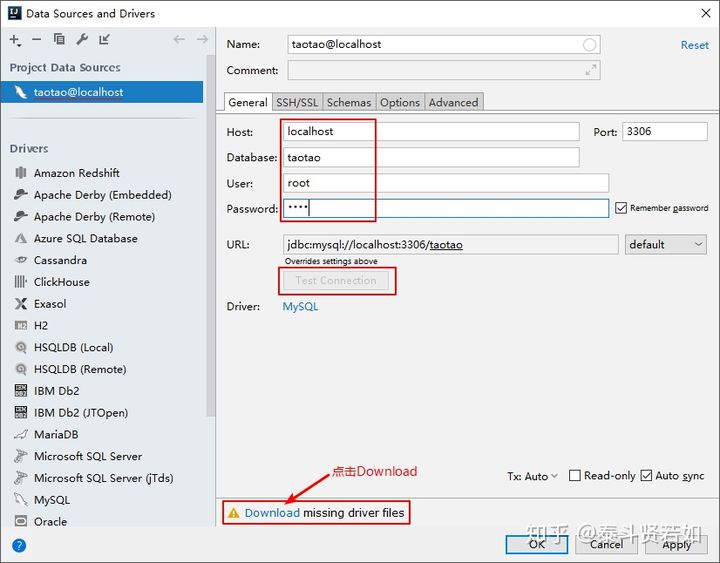Open driver settings wrench icon
This screenshot has height=563, width=720.
point(82,39)
